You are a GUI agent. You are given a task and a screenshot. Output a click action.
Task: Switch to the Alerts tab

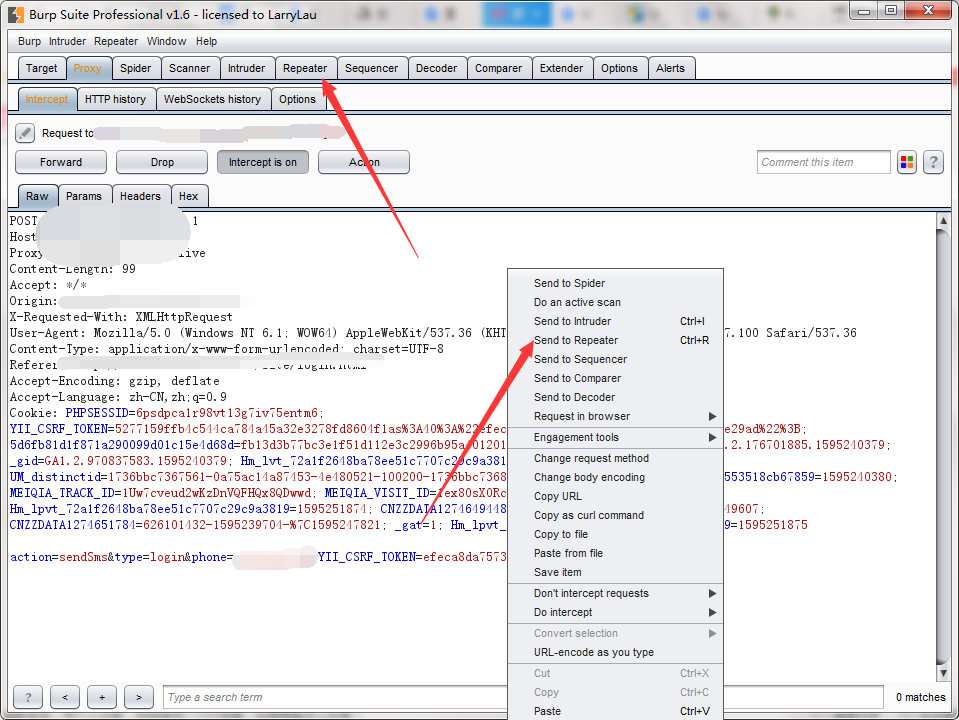(x=670, y=68)
